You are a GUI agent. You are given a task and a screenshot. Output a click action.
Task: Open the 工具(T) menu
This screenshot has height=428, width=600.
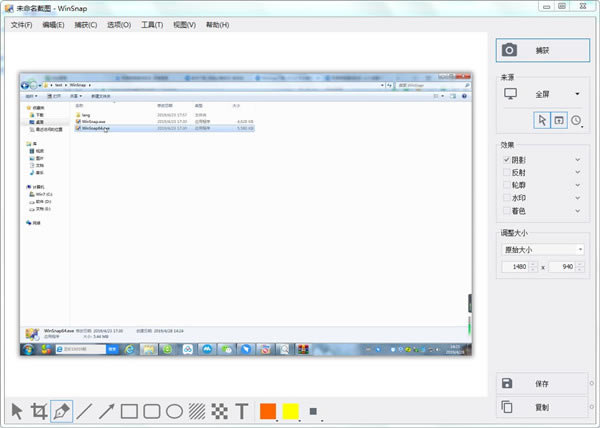(152, 25)
